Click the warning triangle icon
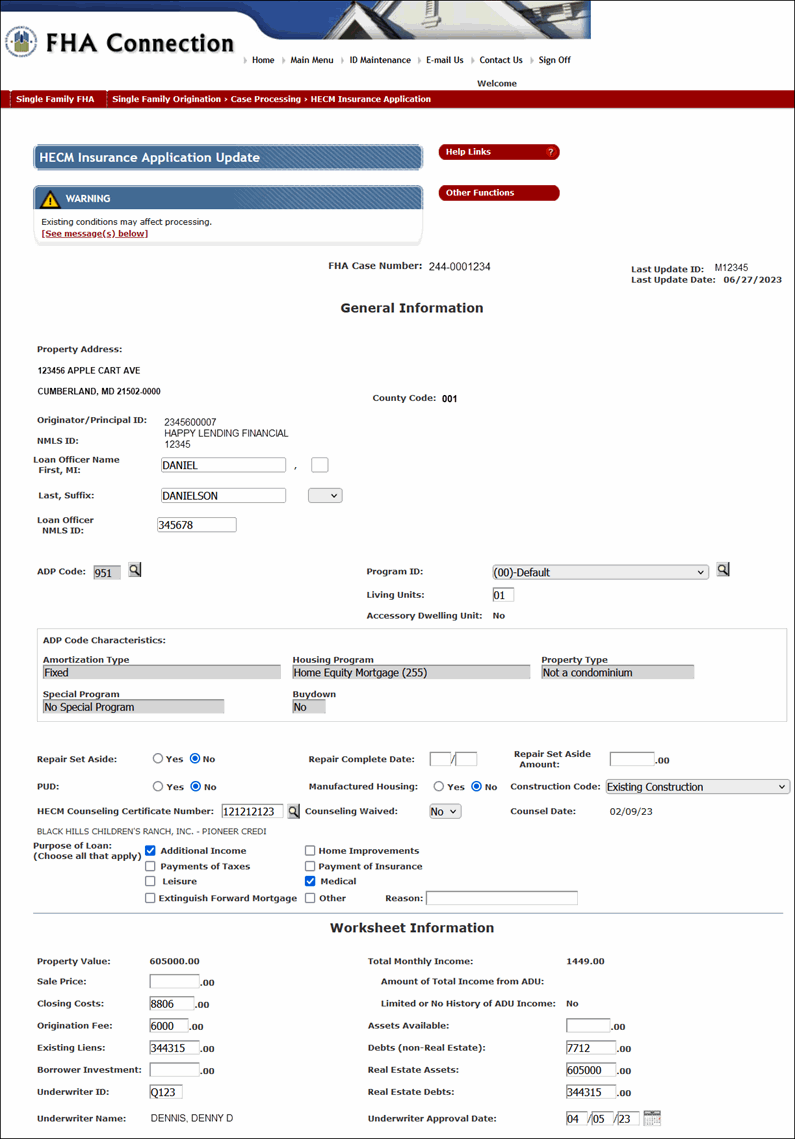Image resolution: width=795 pixels, height=1139 pixels. coord(49,199)
